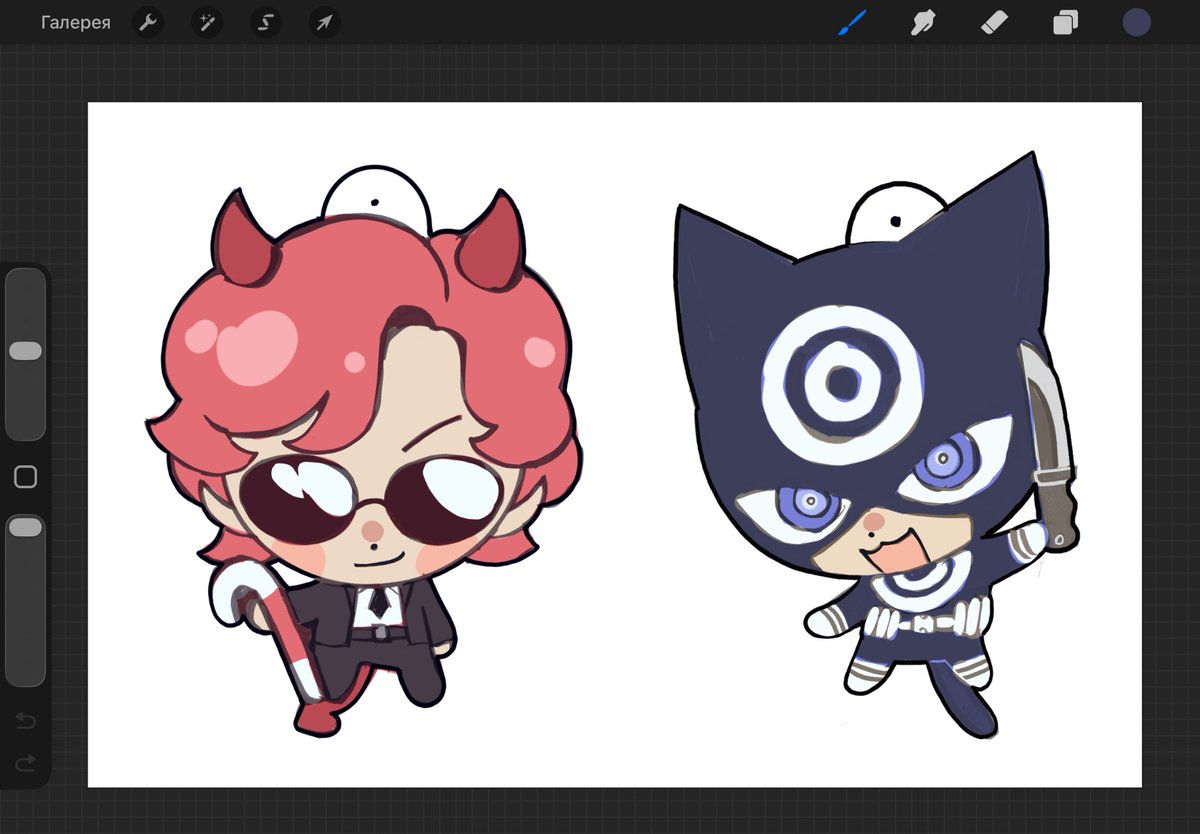This screenshot has width=1200, height=834.
Task: Select the Brush tool
Action: 852,22
